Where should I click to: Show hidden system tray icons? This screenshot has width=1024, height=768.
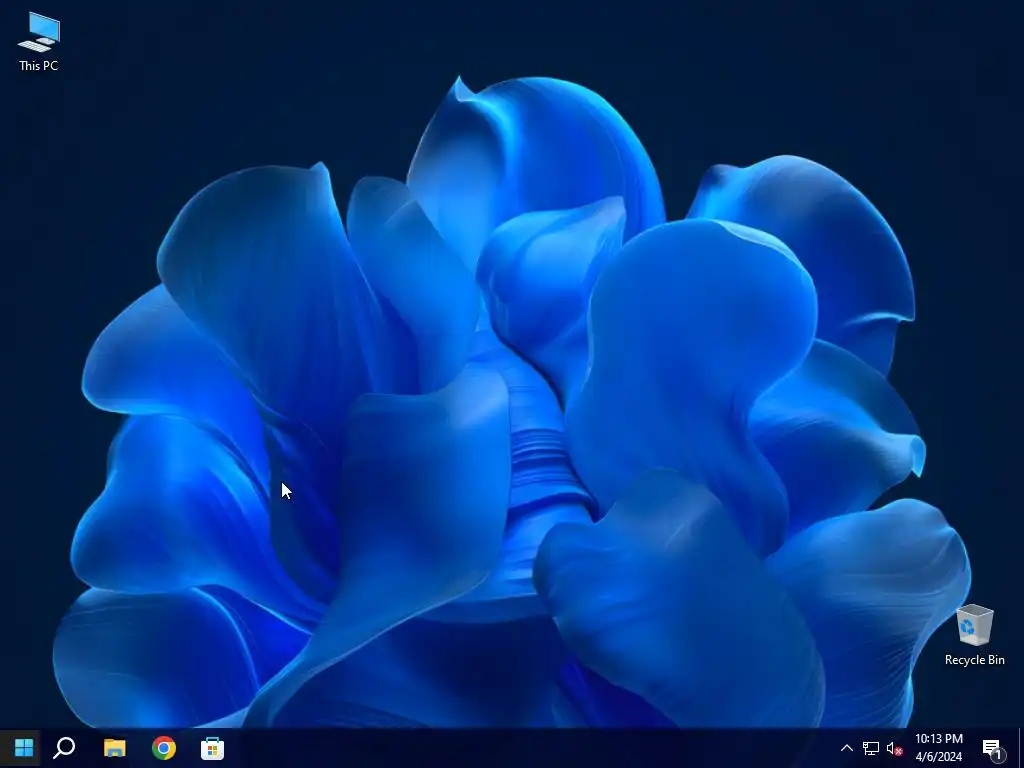click(x=846, y=748)
